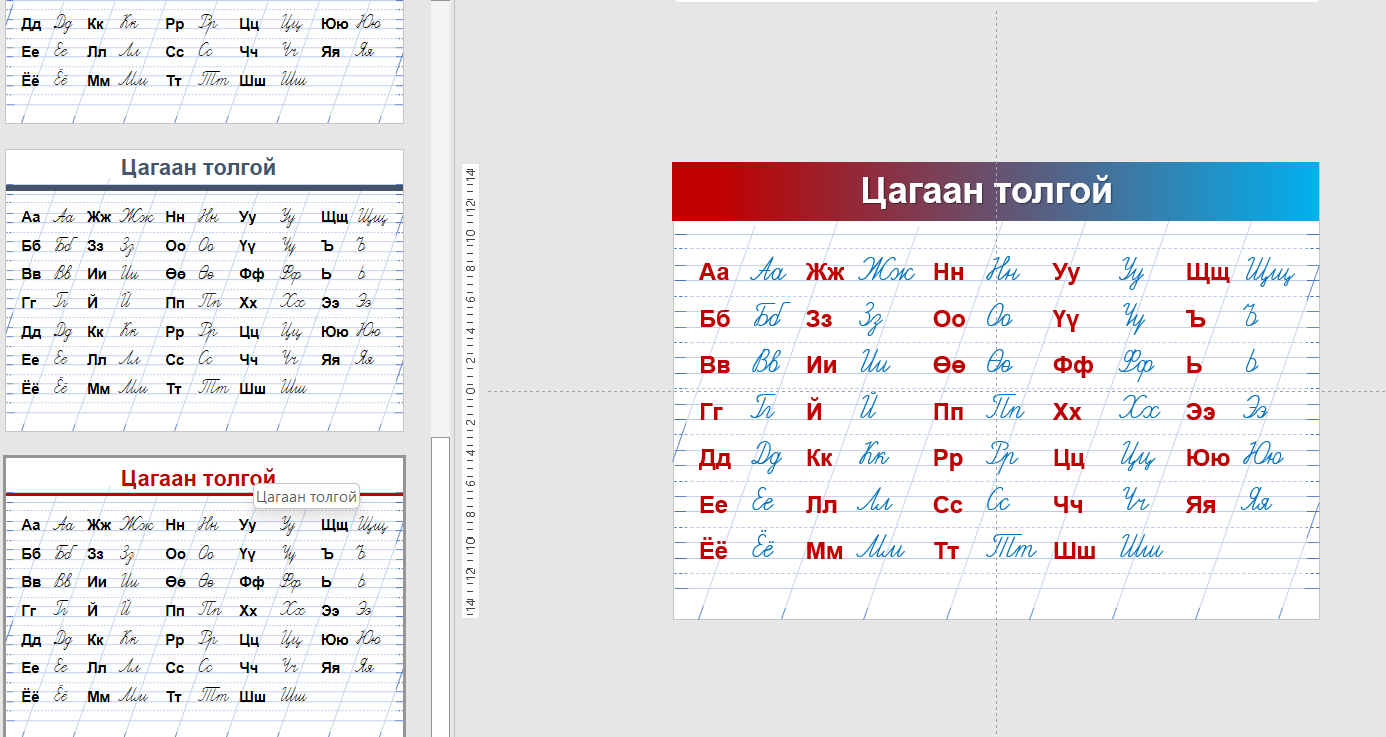Screen dimensions: 1386x737
Task: Click red printed Хх on main slide
Action: [x=1067, y=412]
